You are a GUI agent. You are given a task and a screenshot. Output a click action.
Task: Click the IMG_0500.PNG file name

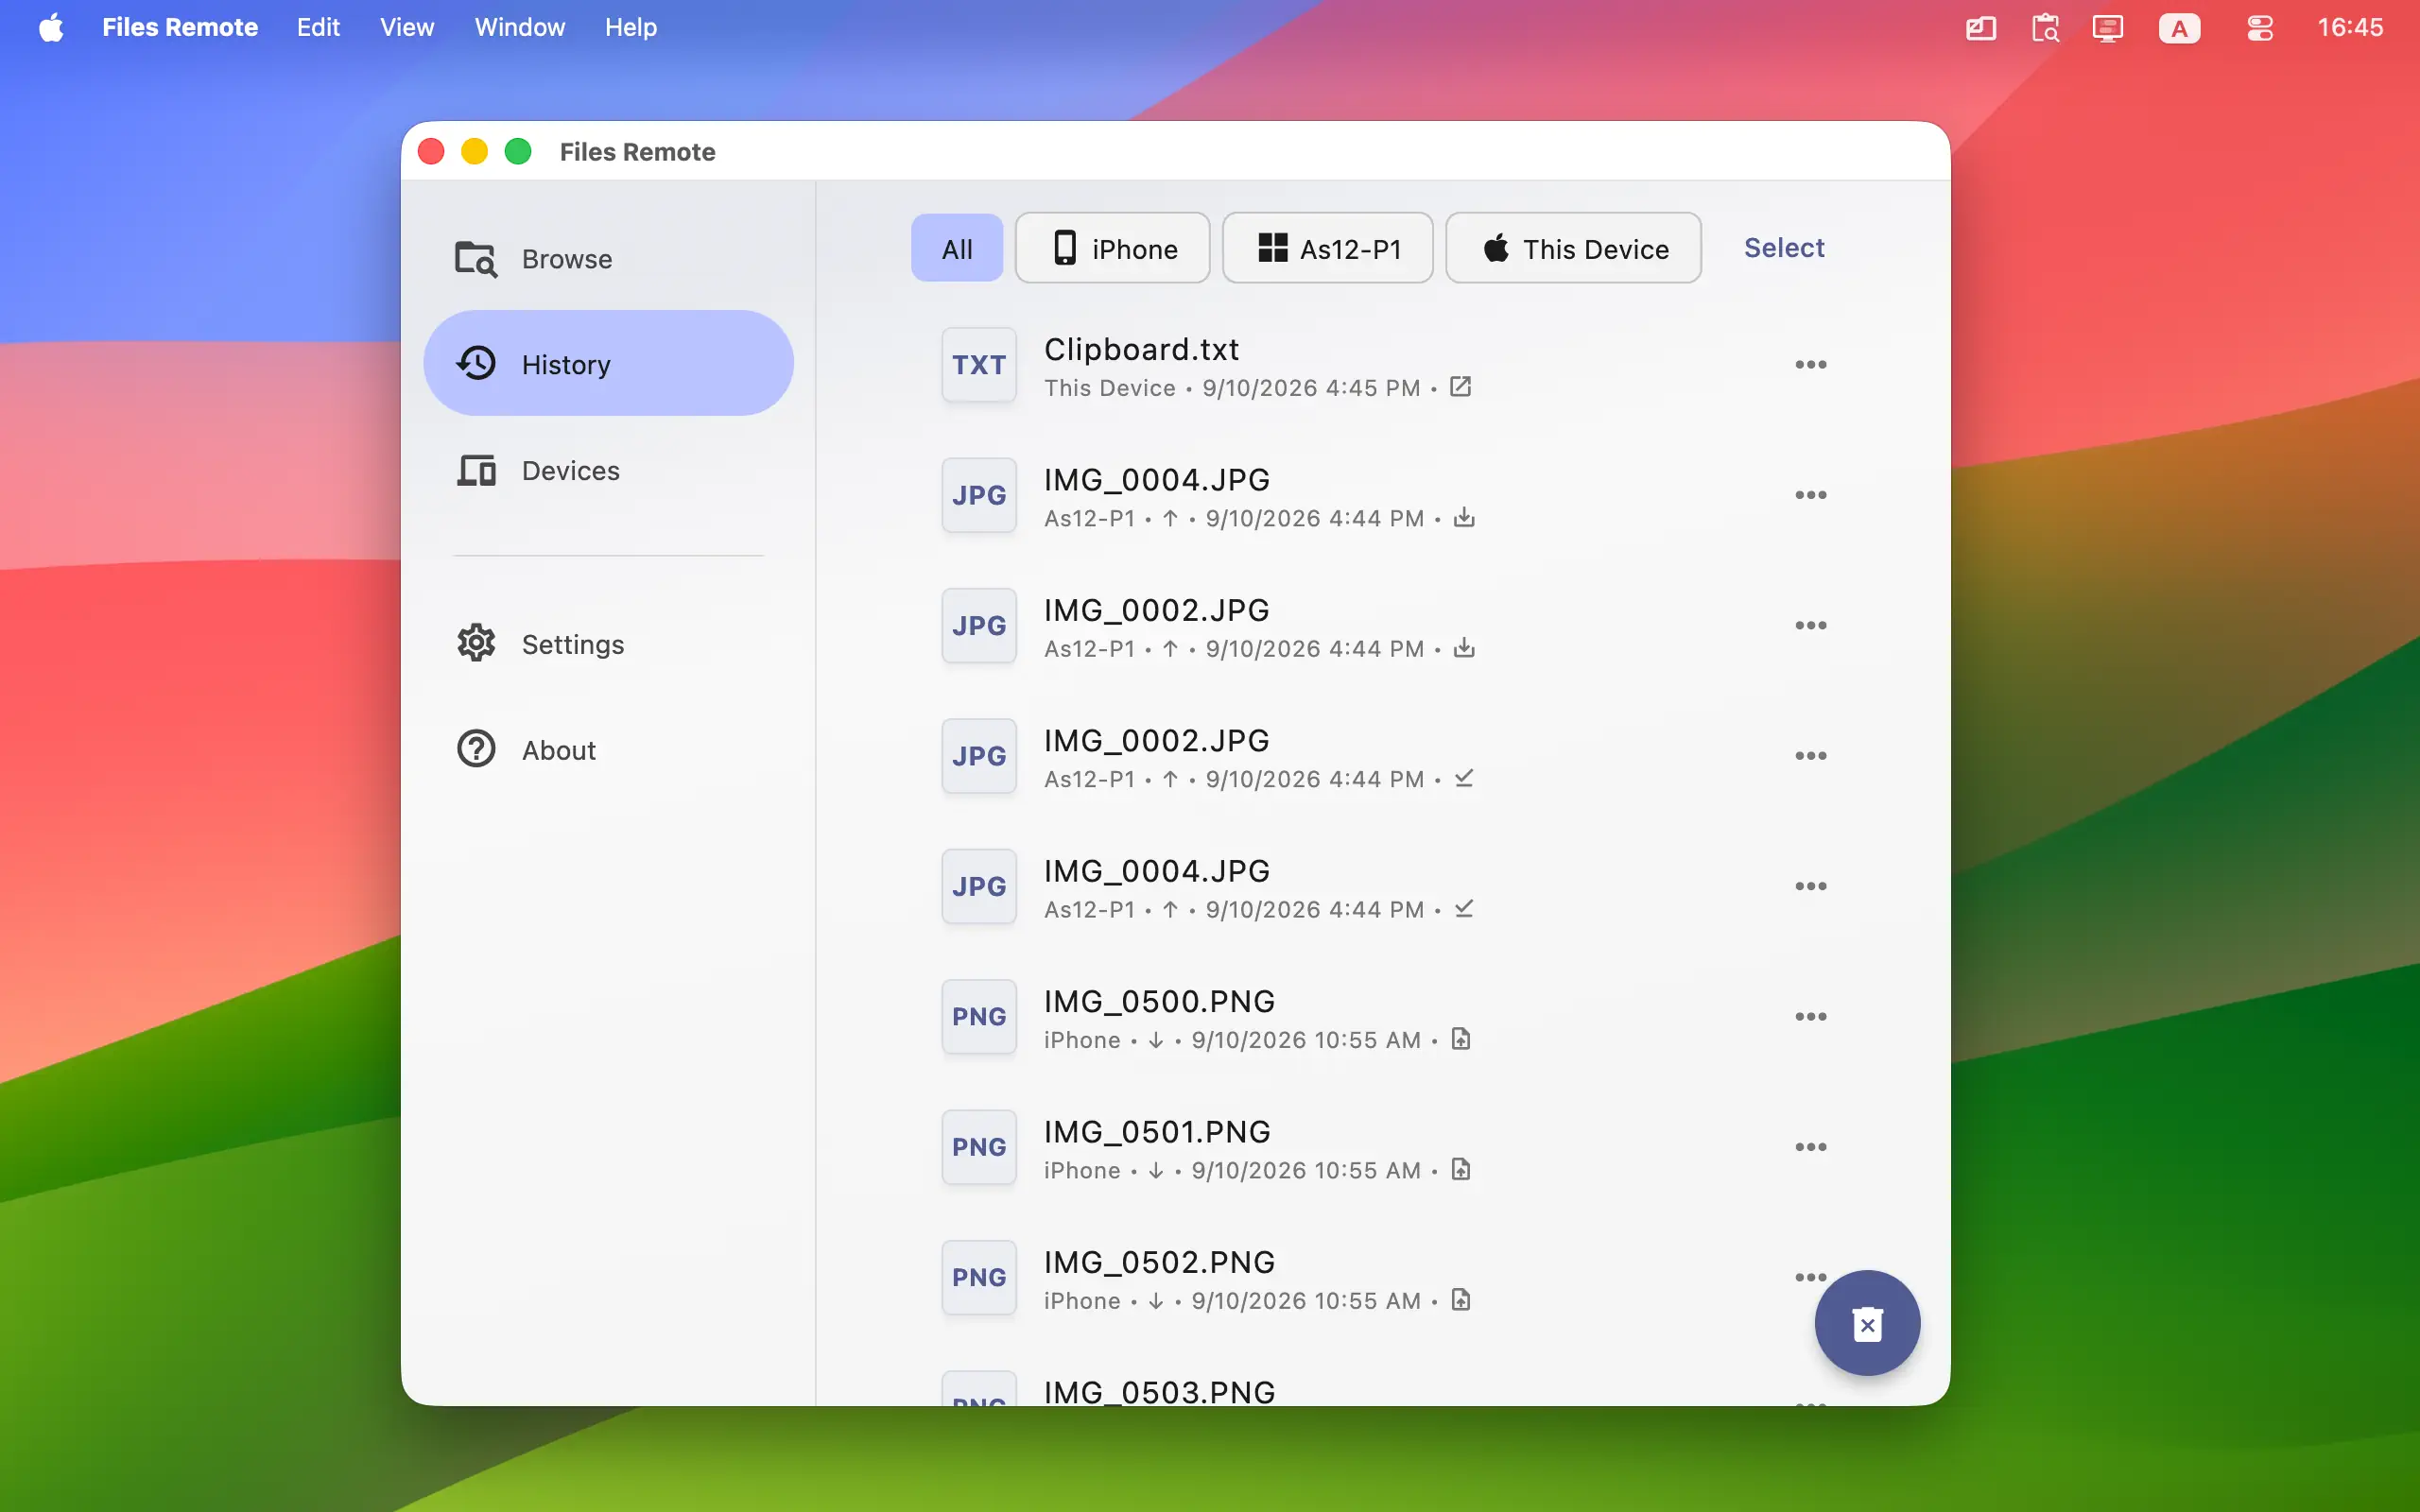click(1159, 1001)
